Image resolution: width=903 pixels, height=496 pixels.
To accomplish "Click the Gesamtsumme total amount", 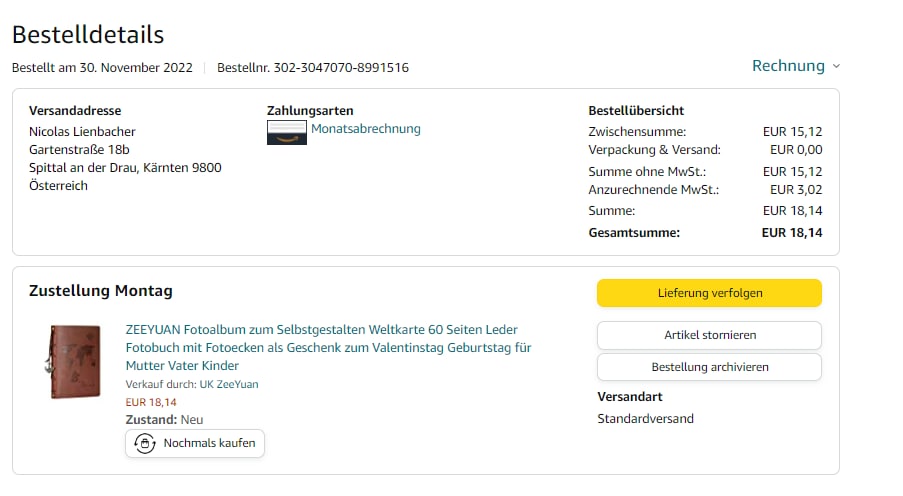I will (x=792, y=233).
